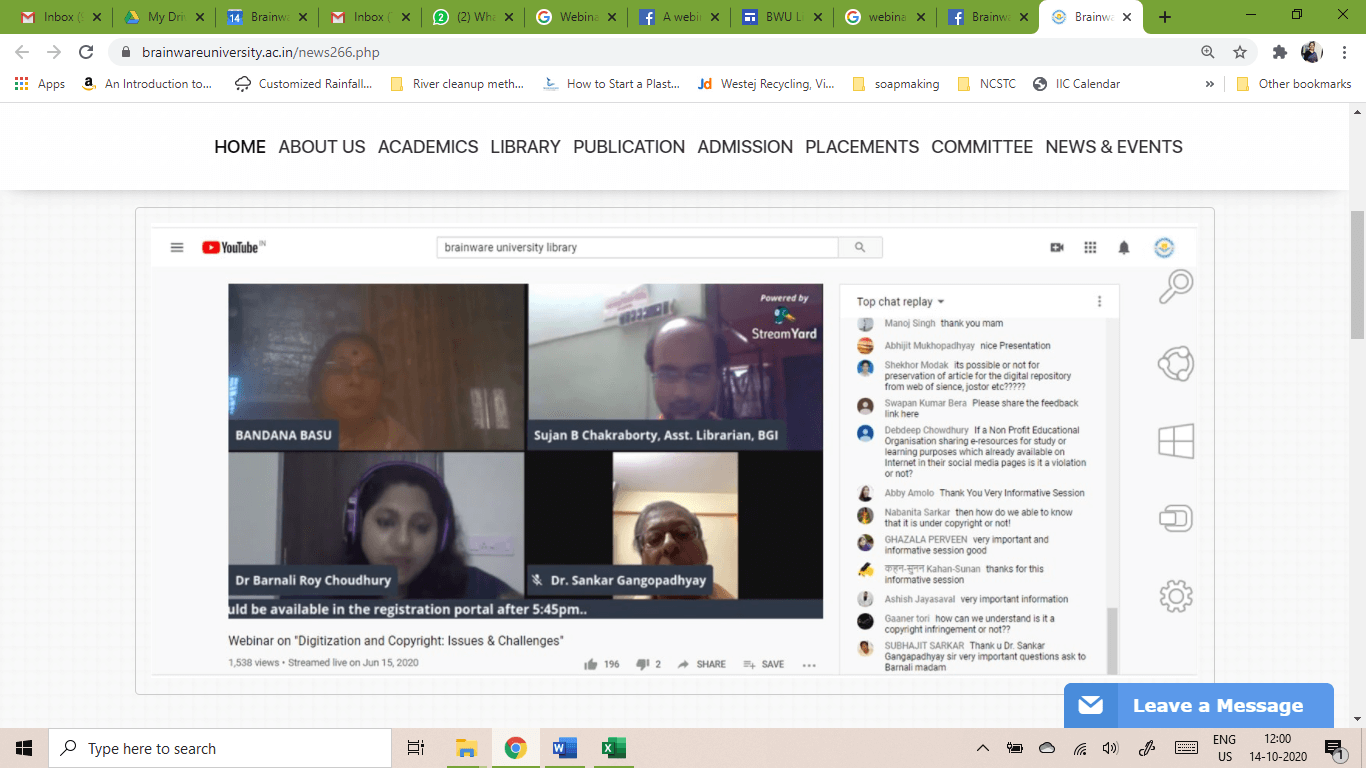Open the PUBLICATION menu
The image size is (1366, 768).
pos(629,147)
